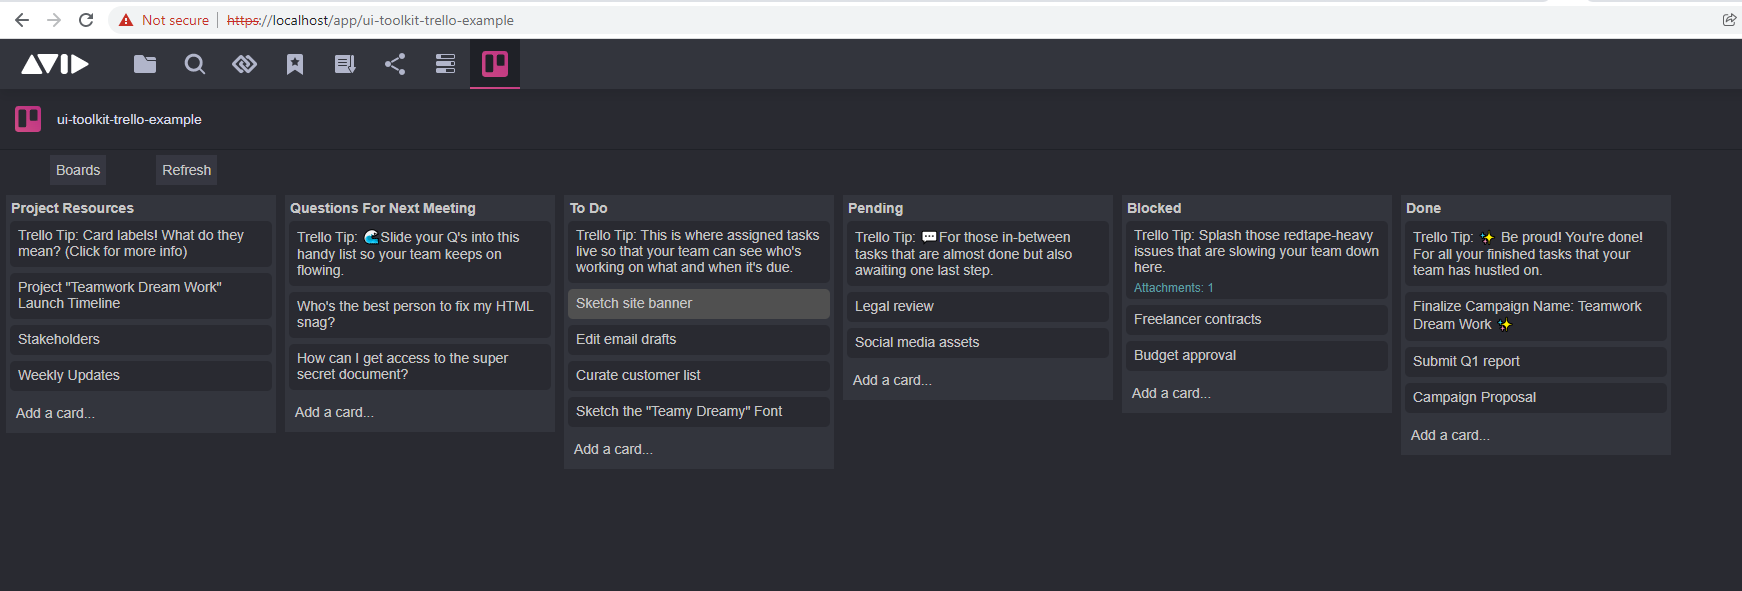Click the Questions For Next Meeting list title

pos(383,208)
